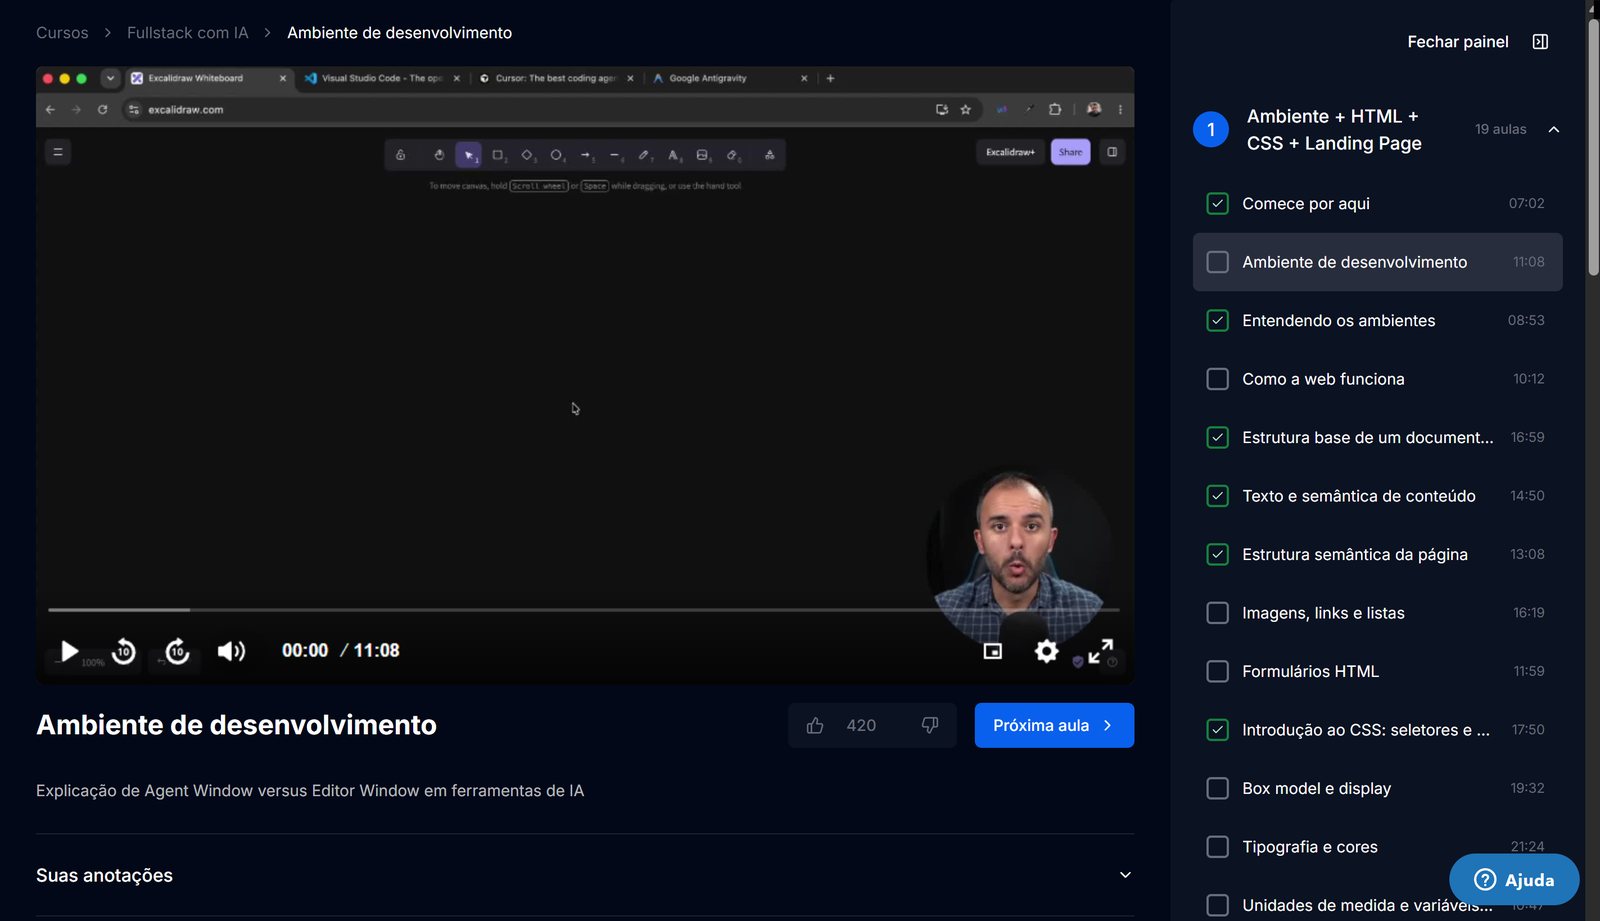Screen dimensions: 1600x921
Task: Select the Excalidraw rectangle tool
Action: tap(498, 155)
